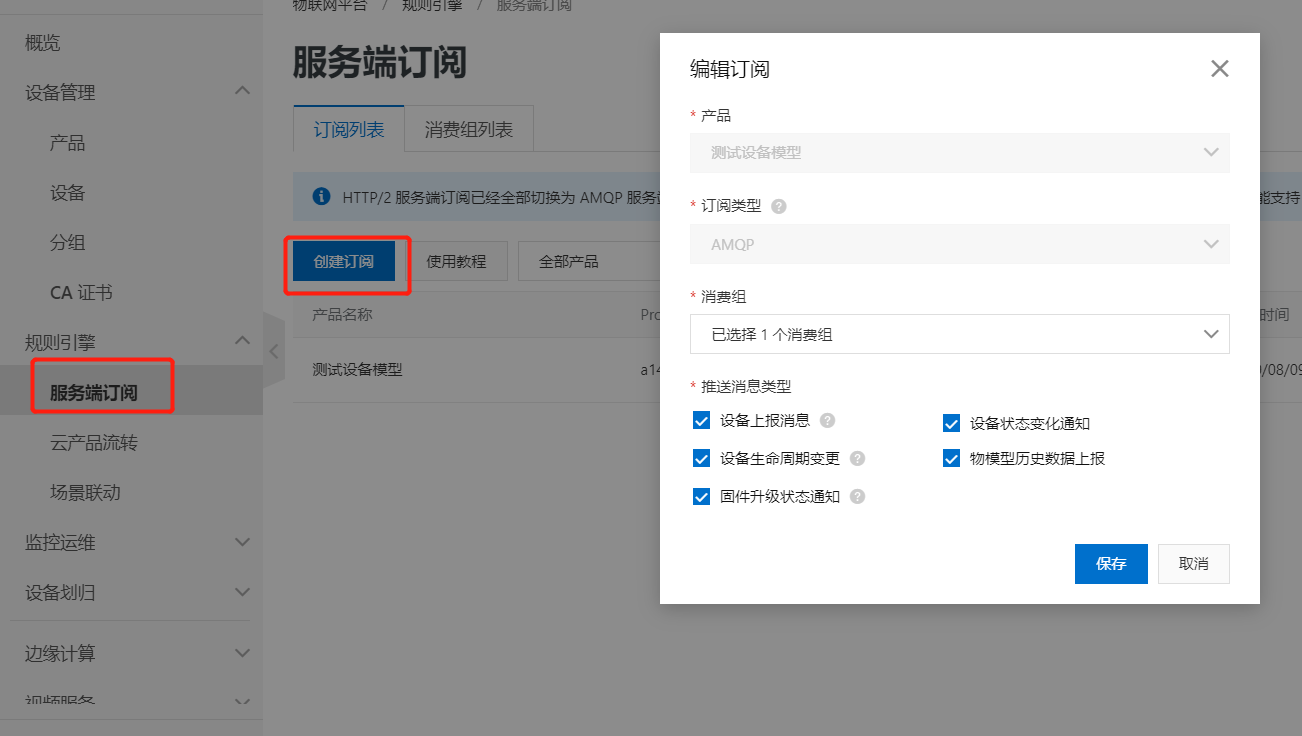Click help icon beside 固件升级状态通知
The width and height of the screenshot is (1302, 736).
(857, 497)
